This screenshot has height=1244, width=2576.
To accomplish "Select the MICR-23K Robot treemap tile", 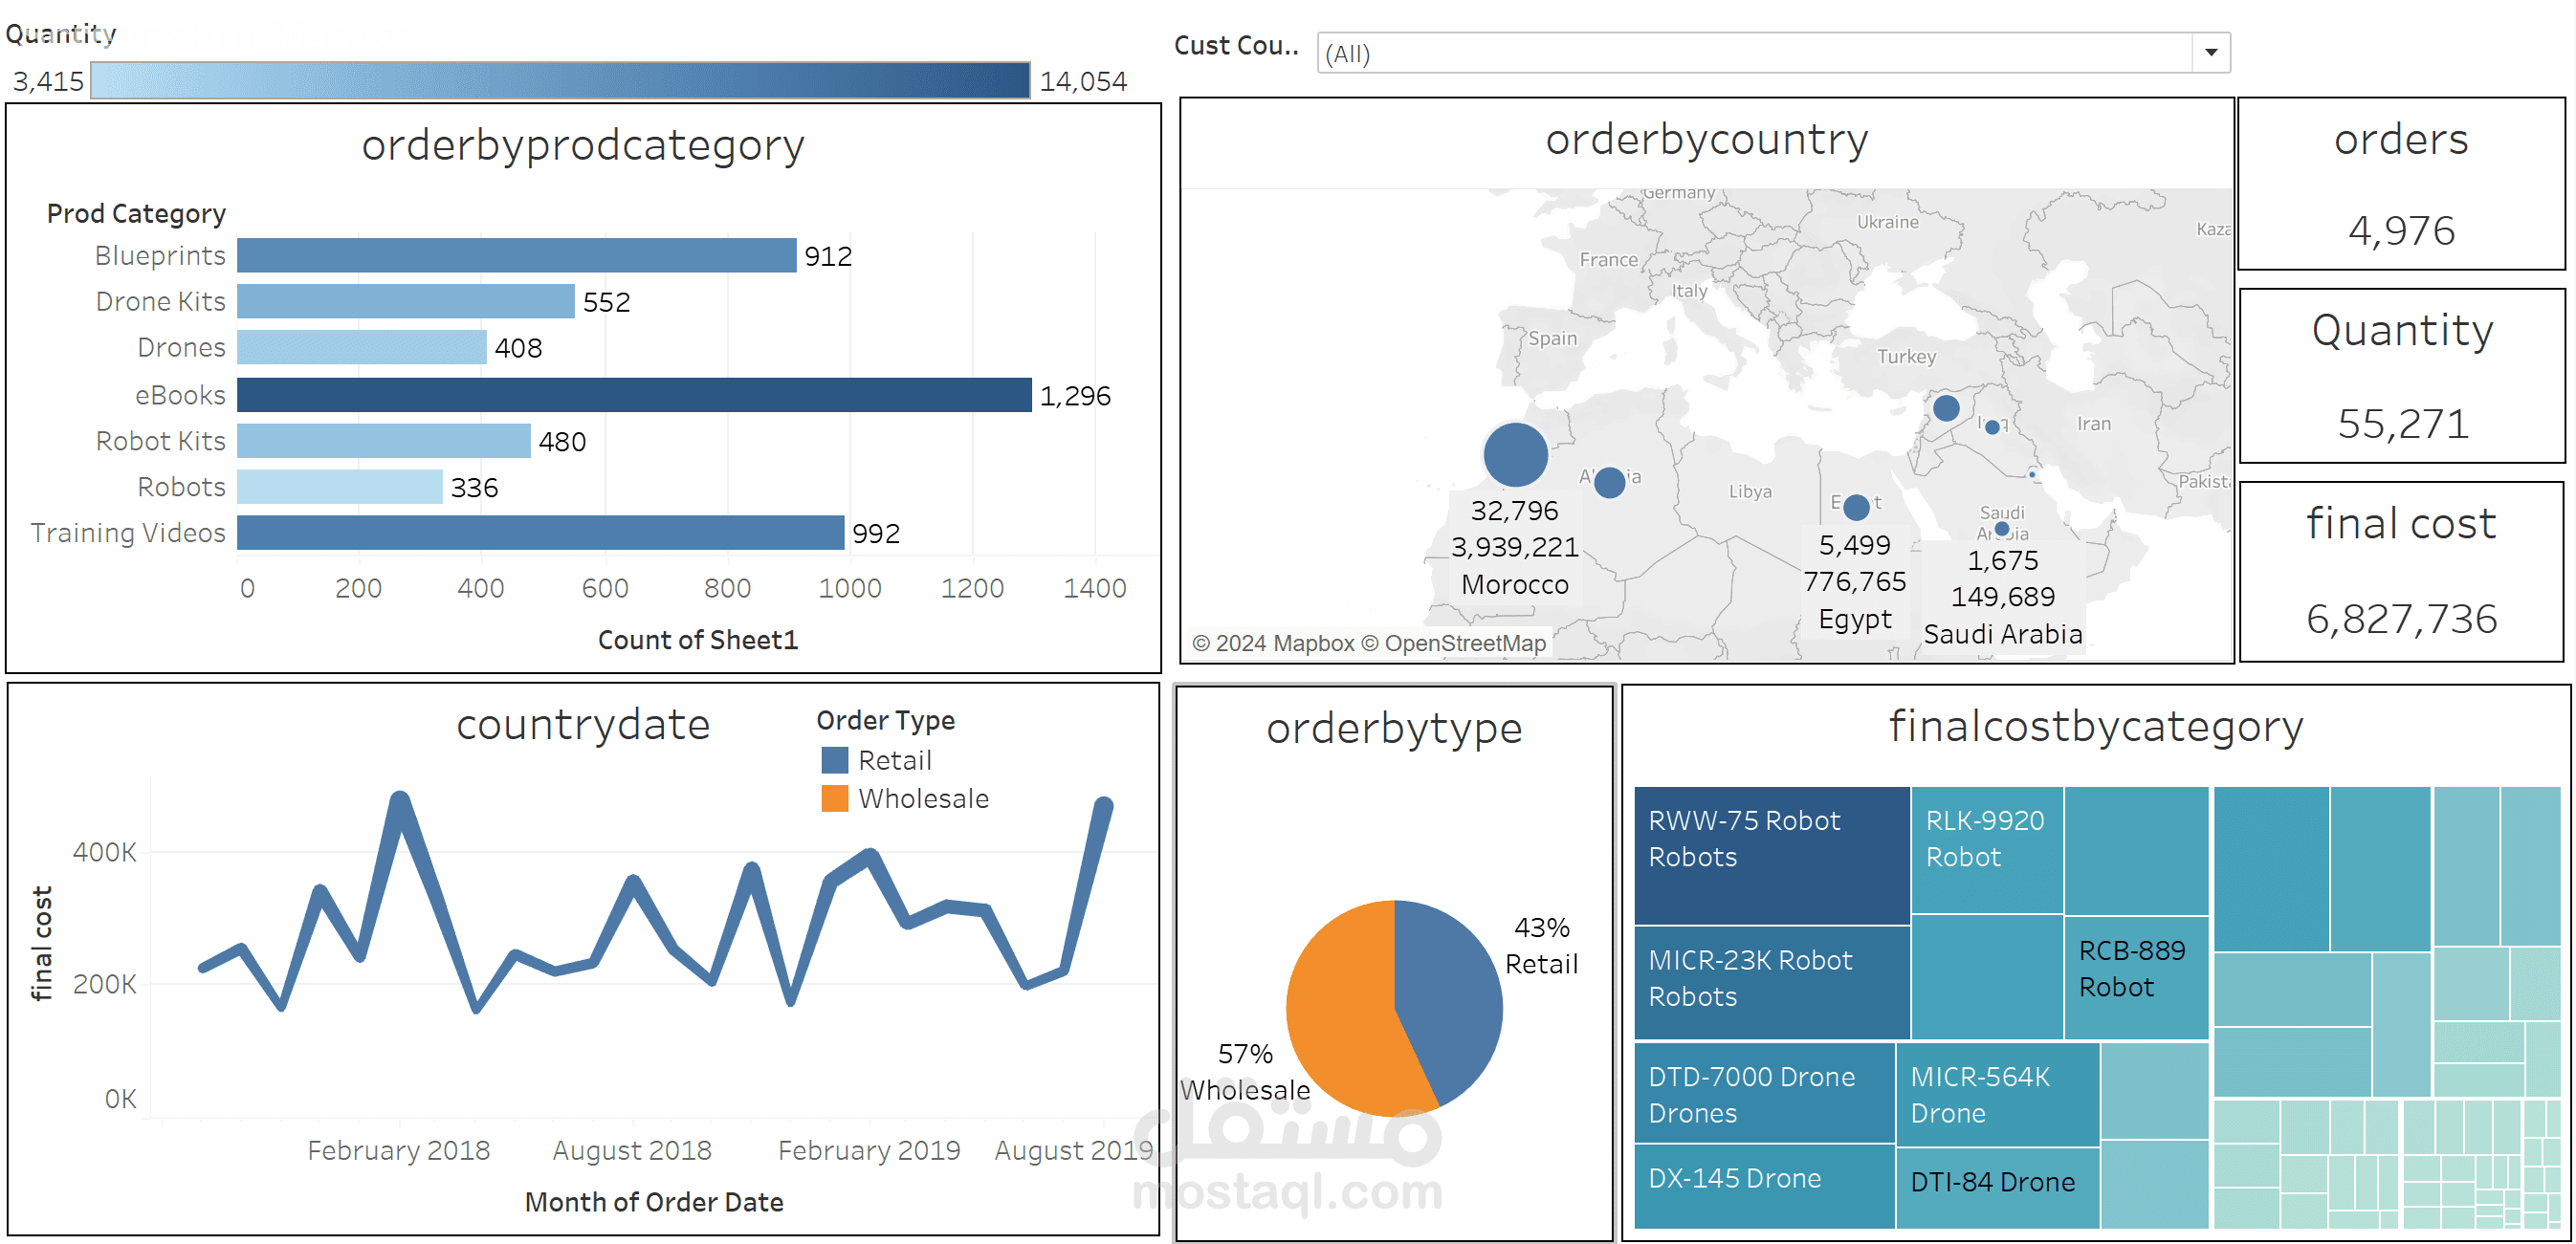I will pos(1772,982).
